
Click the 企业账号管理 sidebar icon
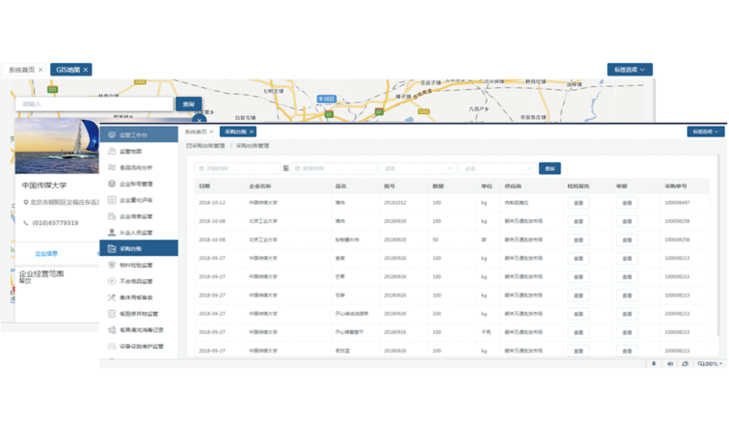tap(111, 183)
